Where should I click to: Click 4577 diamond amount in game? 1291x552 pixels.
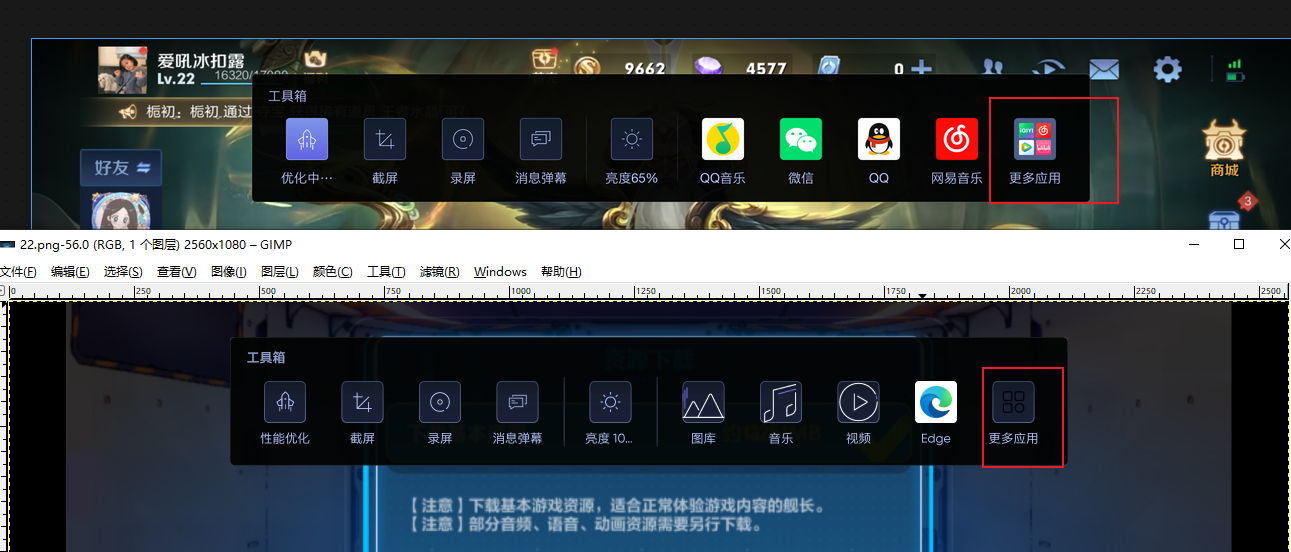[x=766, y=69]
